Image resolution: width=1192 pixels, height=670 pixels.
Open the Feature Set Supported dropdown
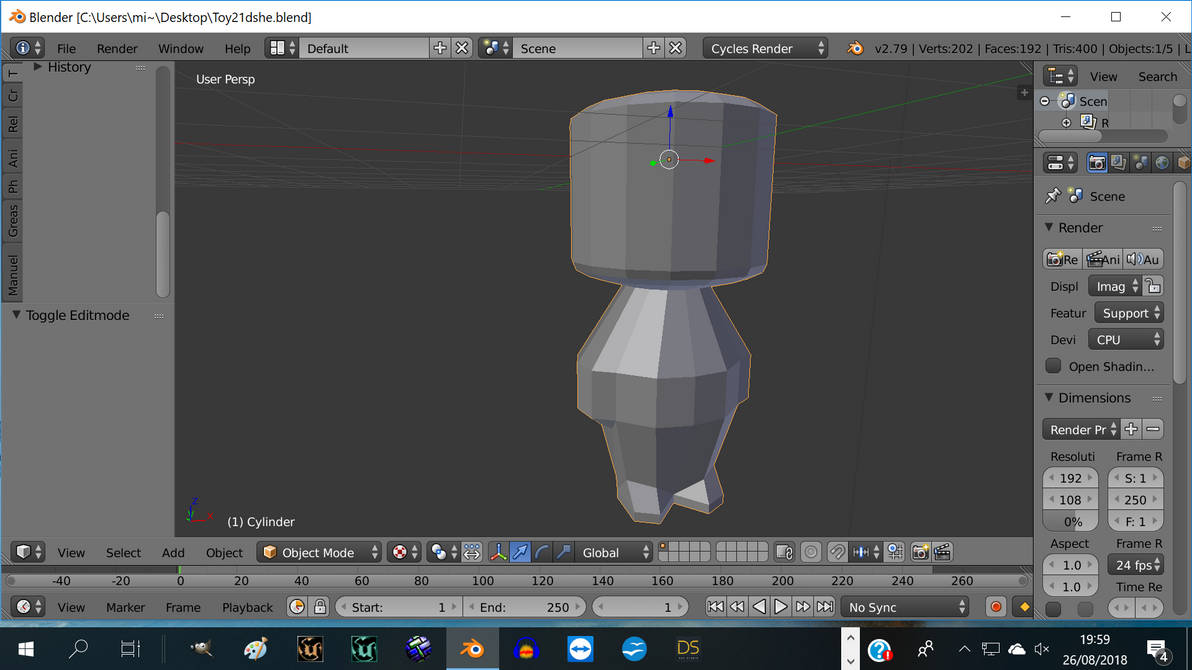[x=1129, y=313]
